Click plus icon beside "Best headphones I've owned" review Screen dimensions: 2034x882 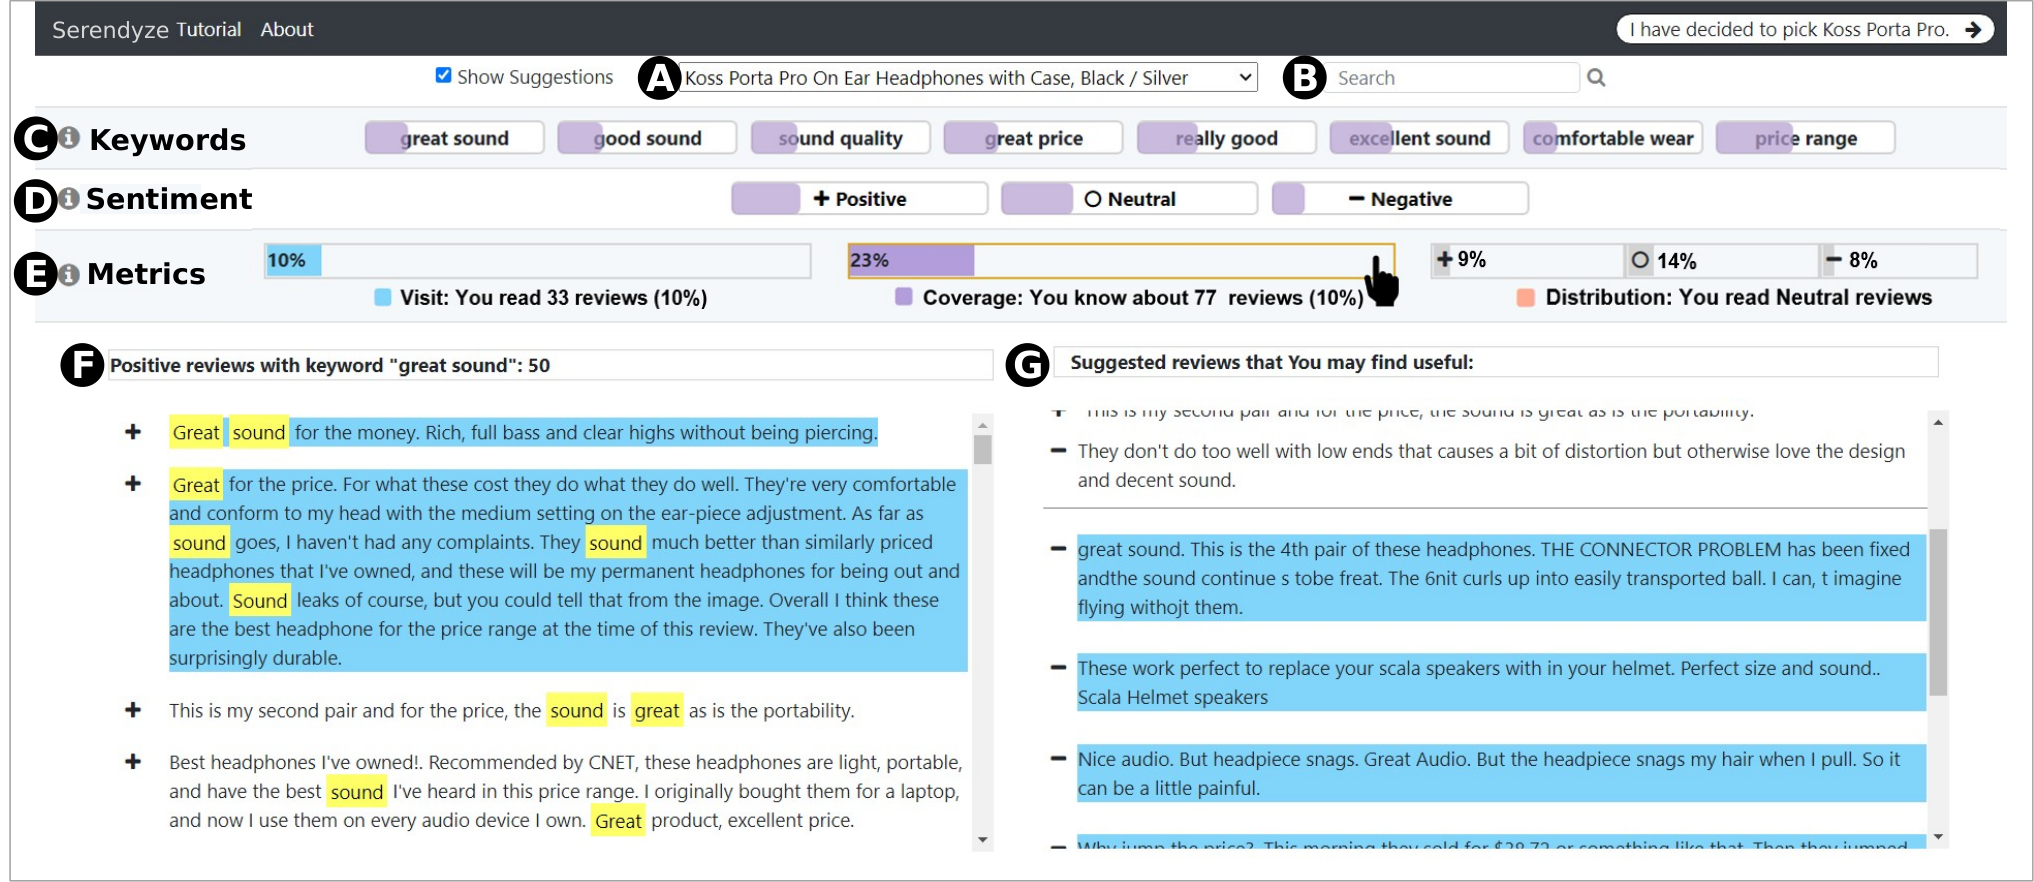[x=133, y=762]
